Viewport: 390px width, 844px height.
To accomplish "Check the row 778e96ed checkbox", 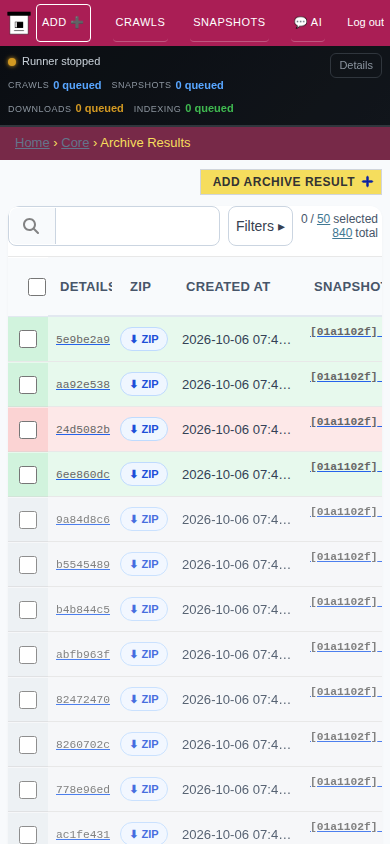I will coord(28,790).
